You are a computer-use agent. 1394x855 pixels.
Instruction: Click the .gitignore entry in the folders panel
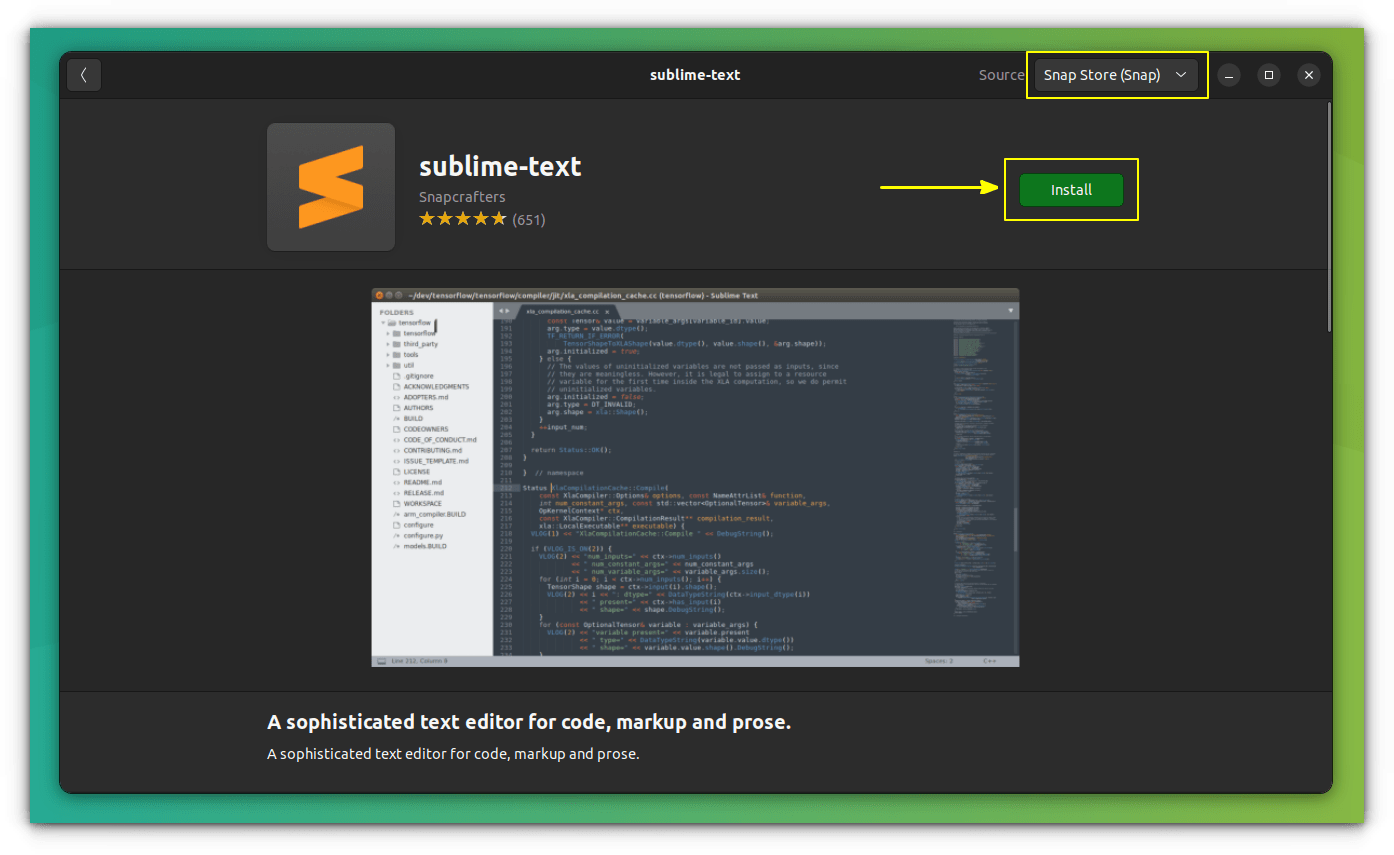[417, 376]
